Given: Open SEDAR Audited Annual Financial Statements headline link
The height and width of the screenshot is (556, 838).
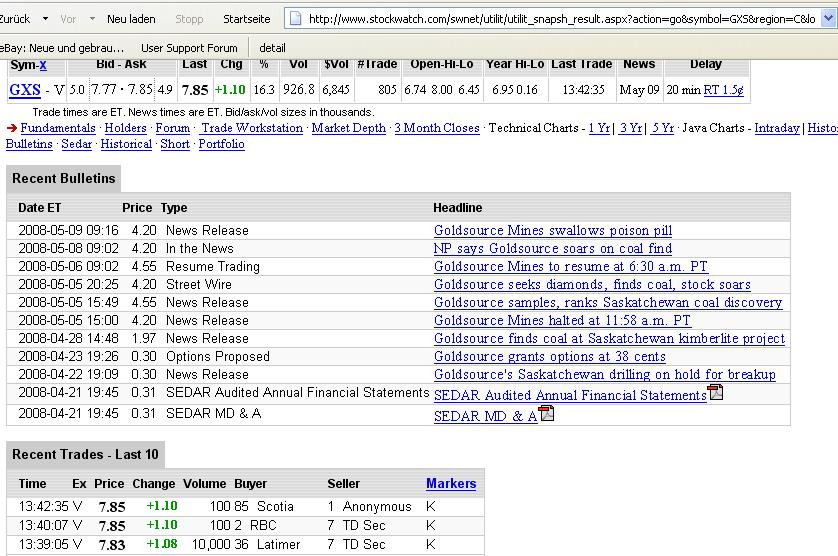Looking at the screenshot, I should point(570,396).
